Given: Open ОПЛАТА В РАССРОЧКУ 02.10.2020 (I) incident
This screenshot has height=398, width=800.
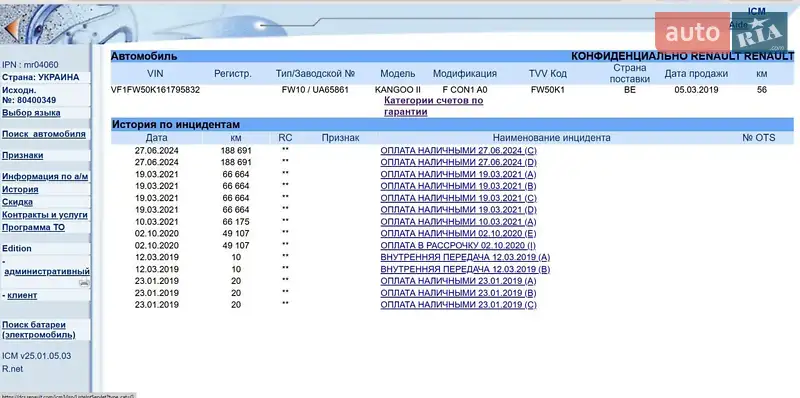Looking at the screenshot, I should coord(458,245).
